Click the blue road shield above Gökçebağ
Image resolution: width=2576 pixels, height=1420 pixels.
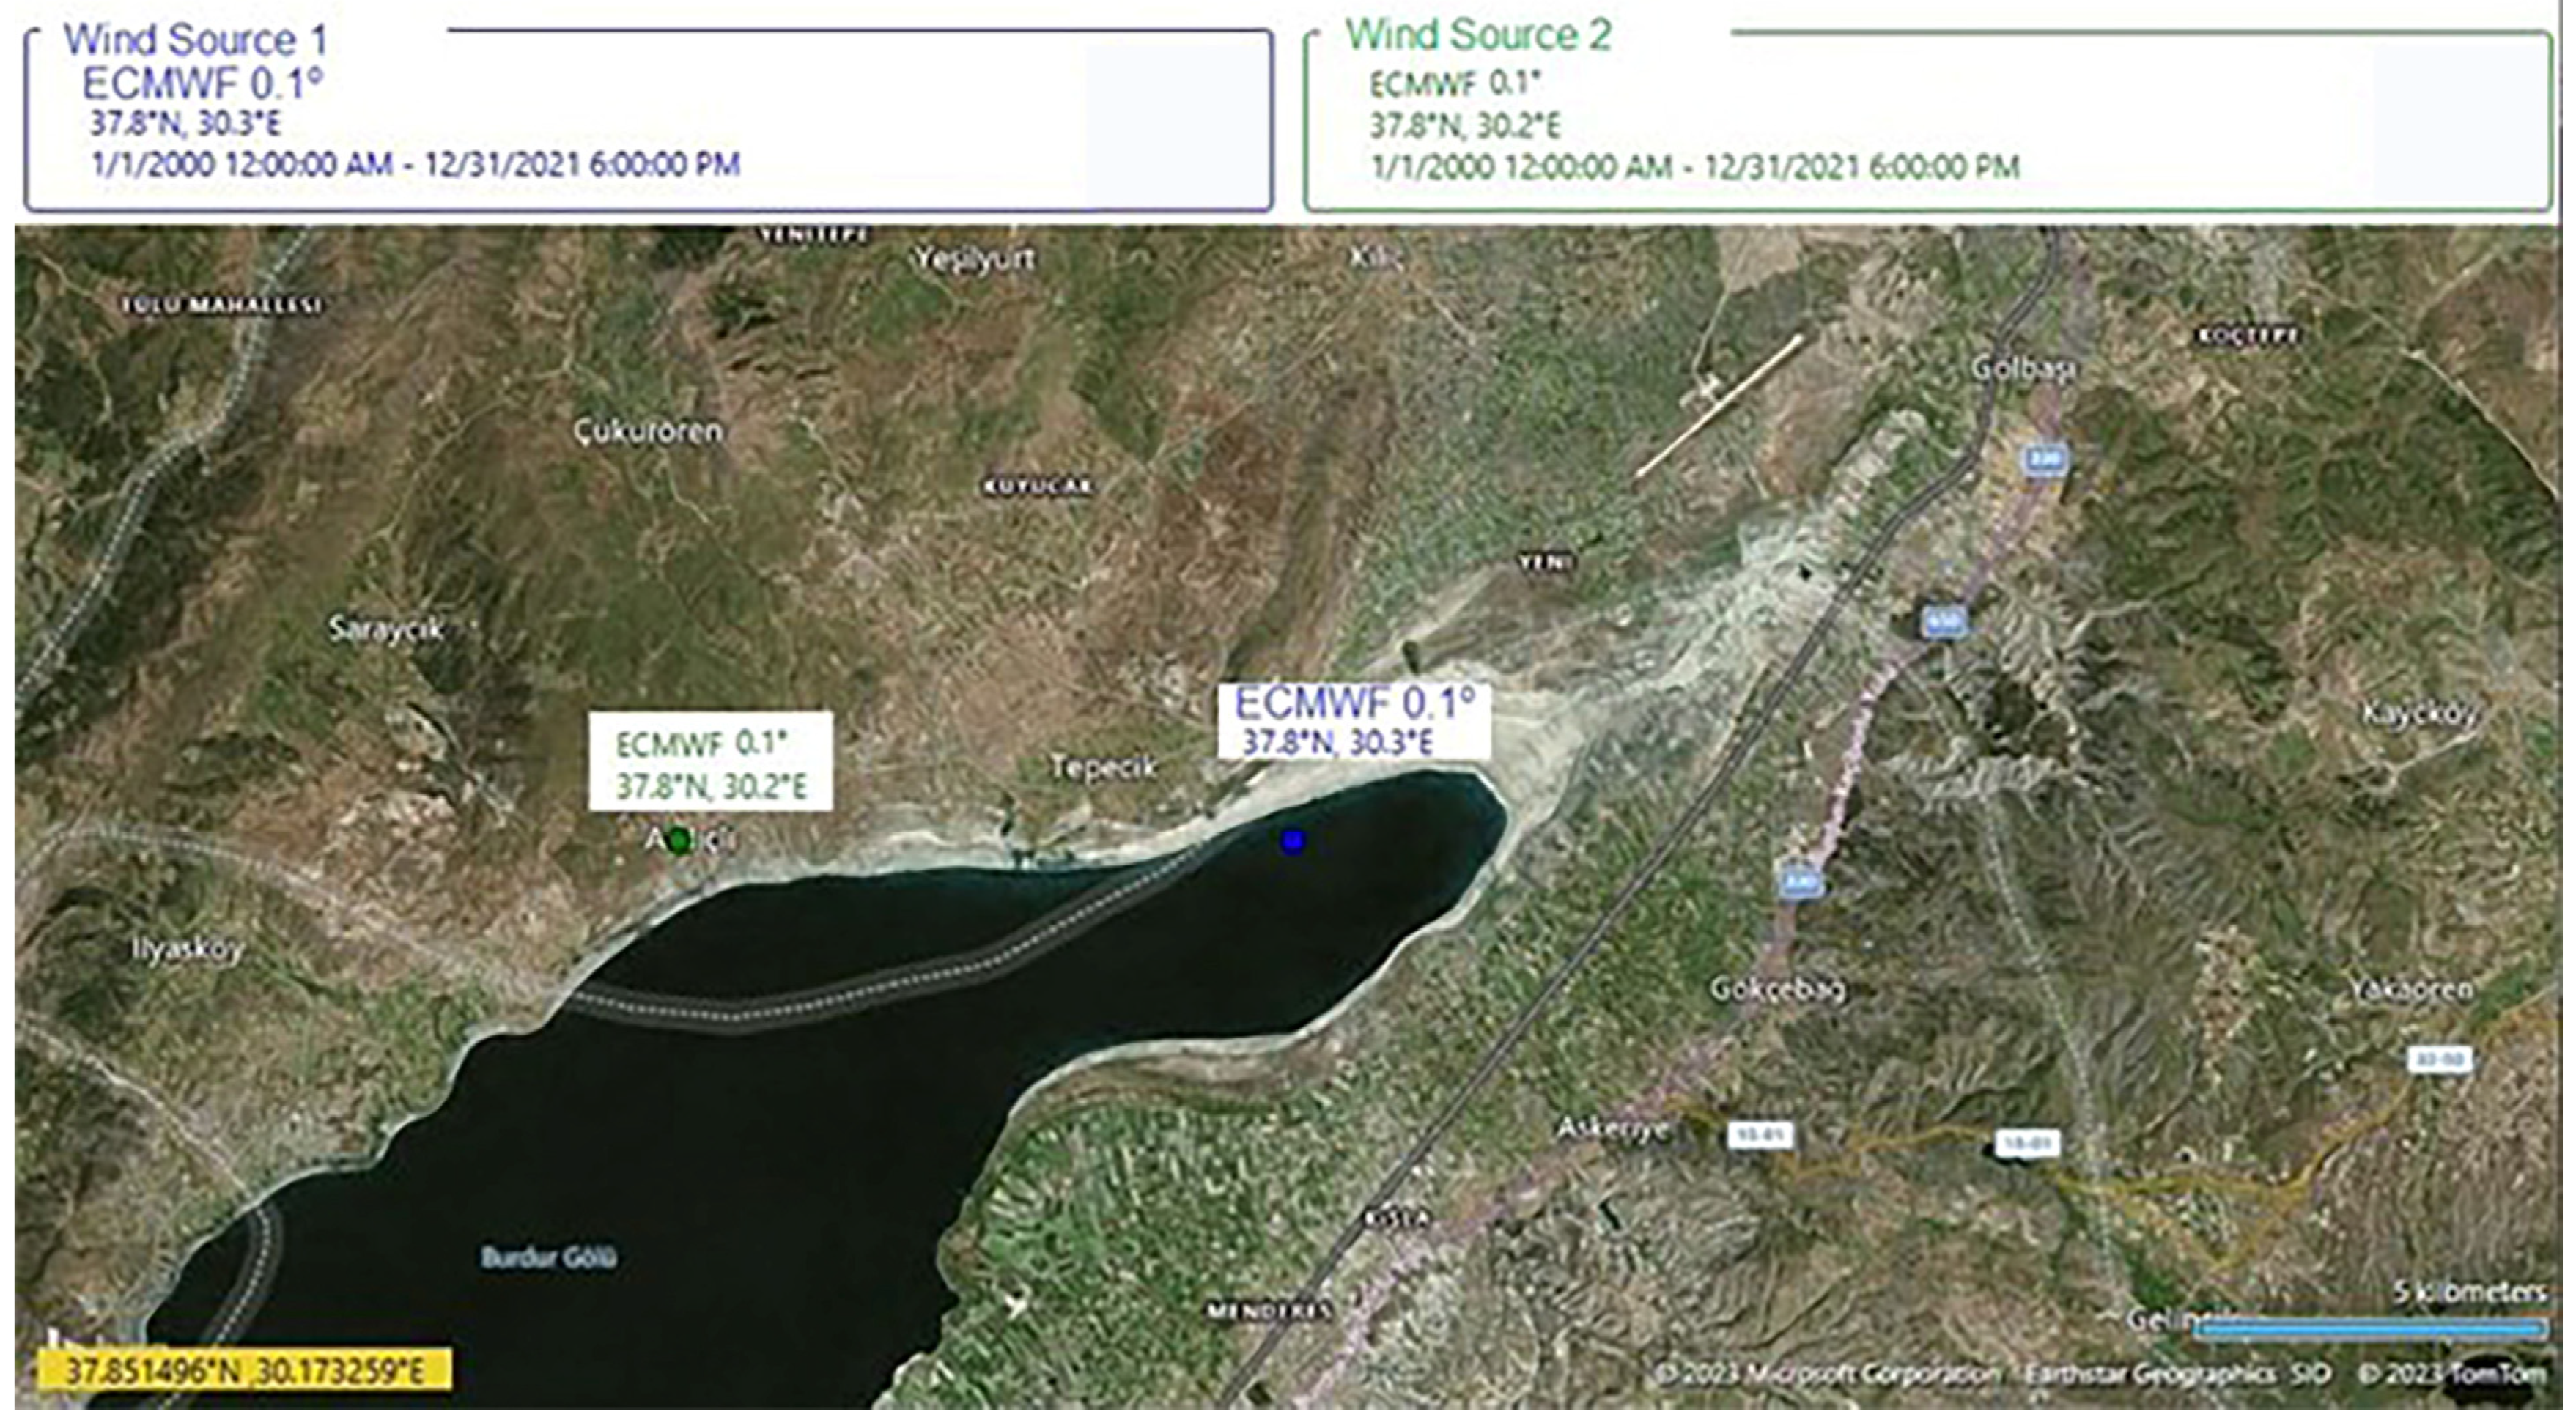pos(1800,882)
